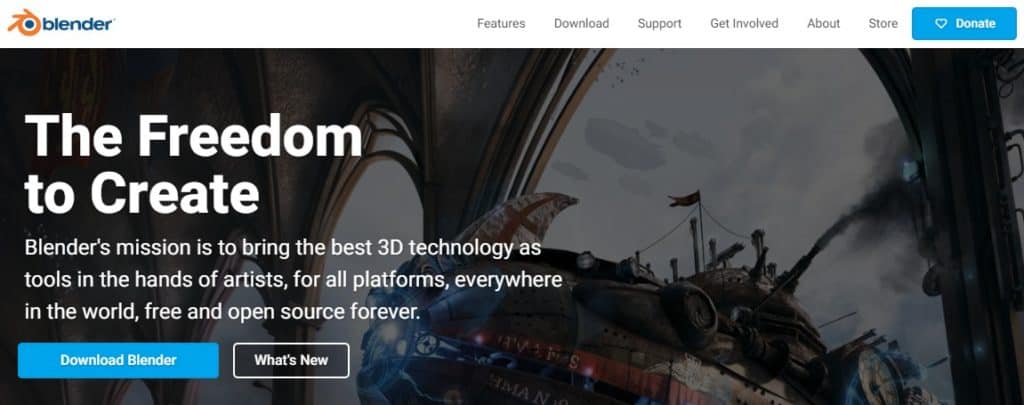The image size is (1024, 405).
Task: Click the blue Donate button
Action: tap(964, 24)
